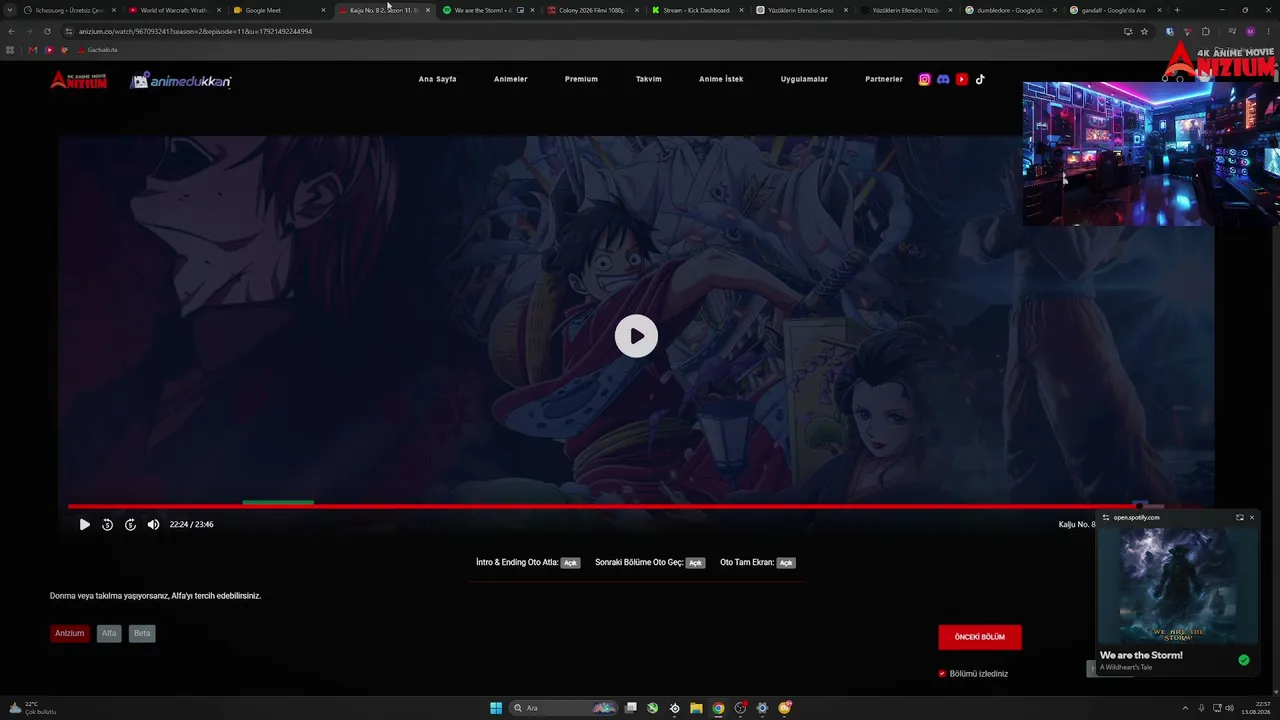
Task: Open Google Chrome from the taskbar
Action: coord(718,708)
